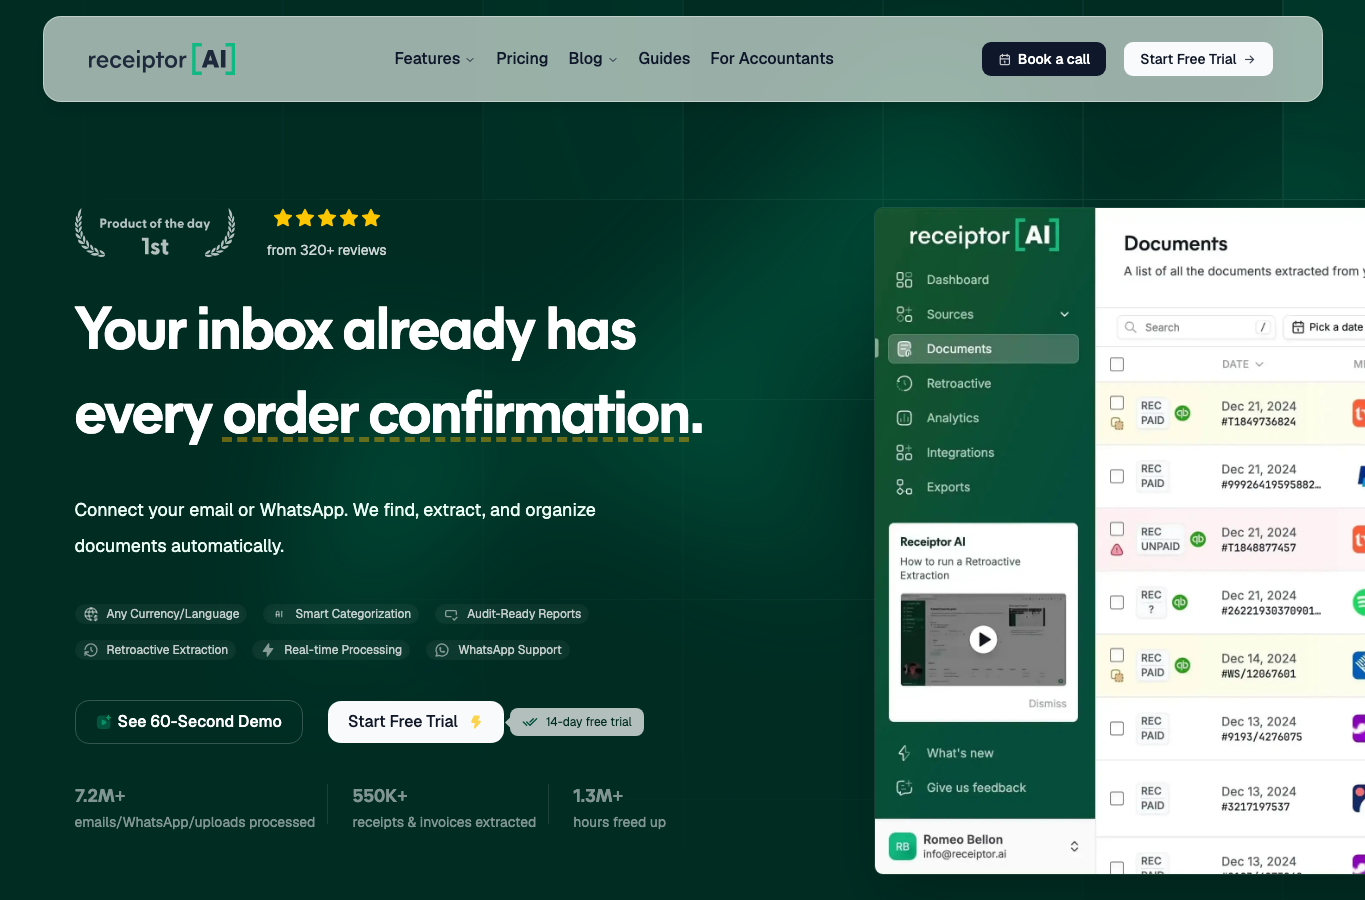Image resolution: width=1365 pixels, height=900 pixels.
Task: Click the from 320+ reviews text
Action: [x=326, y=250]
